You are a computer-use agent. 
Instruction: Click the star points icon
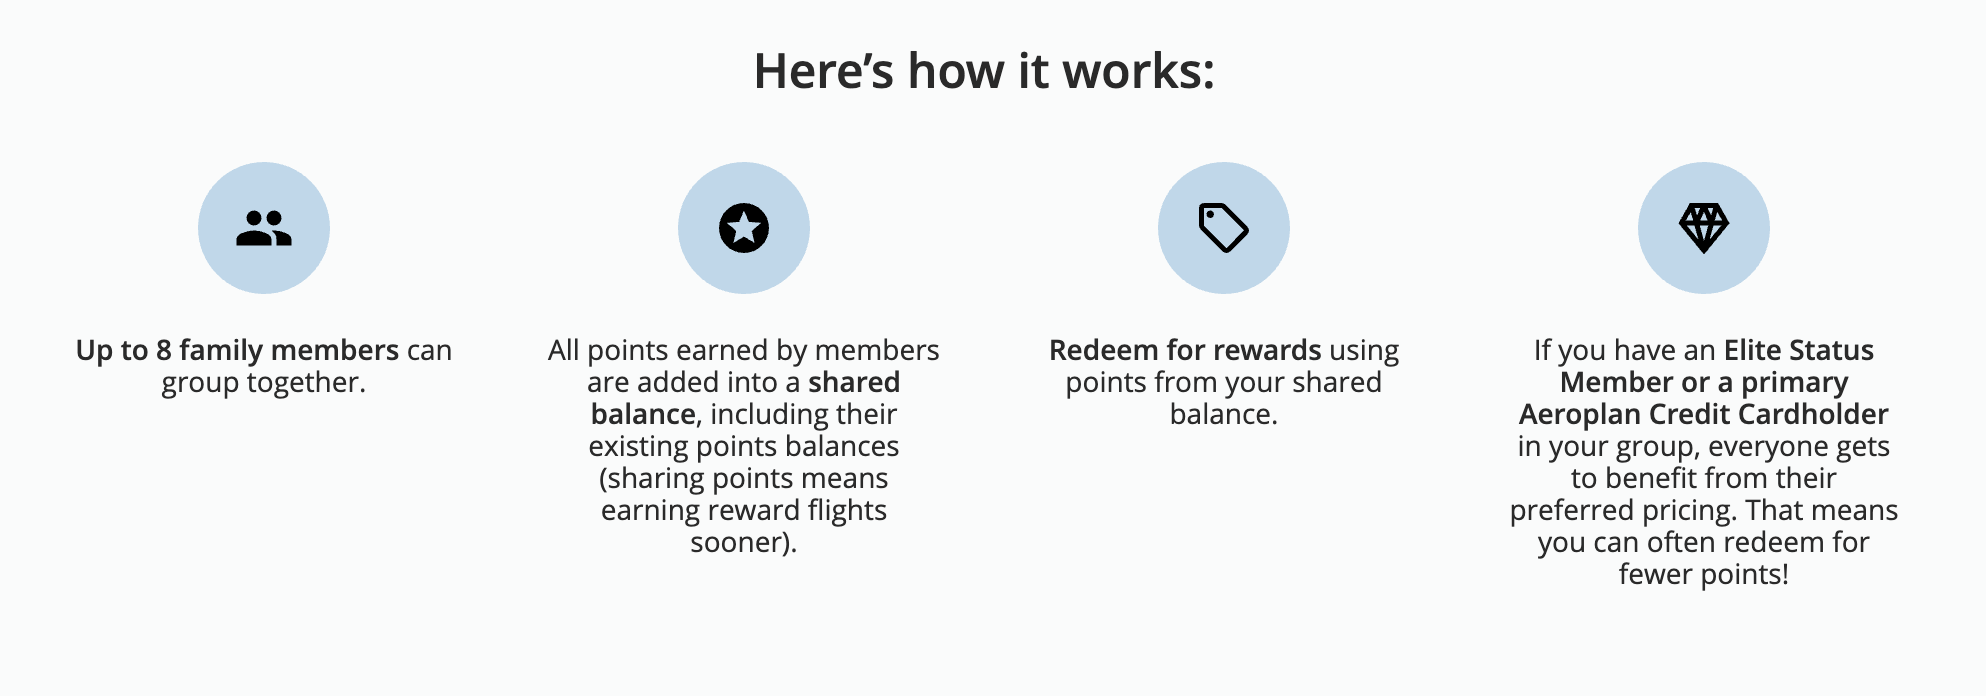click(x=744, y=228)
